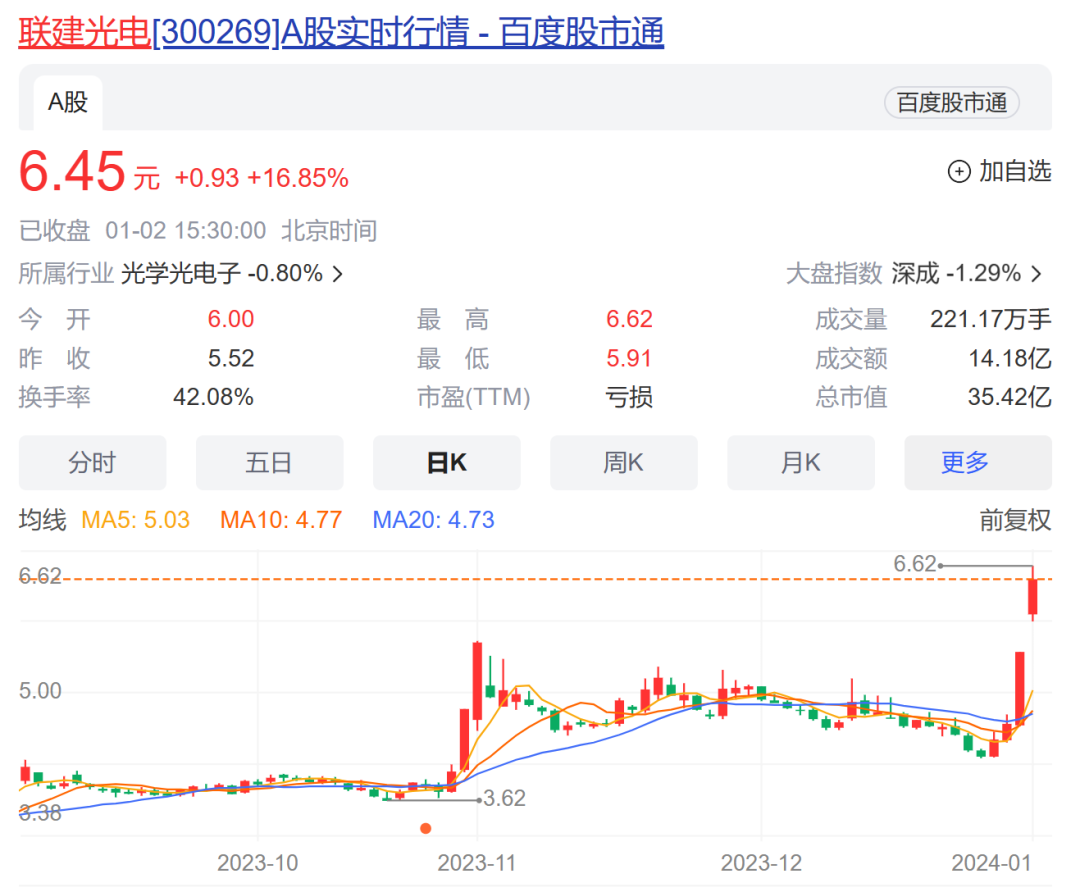Click the 2023-10 date axis label
The image size is (1080, 892).
point(258,863)
